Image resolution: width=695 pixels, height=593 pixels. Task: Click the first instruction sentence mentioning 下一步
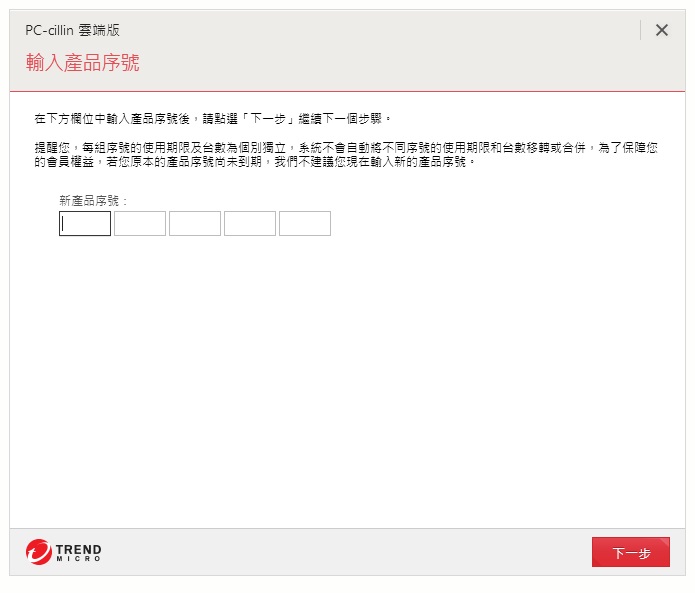coord(212,118)
